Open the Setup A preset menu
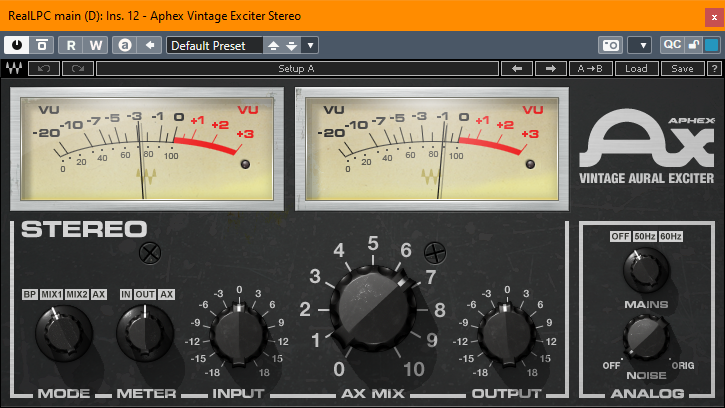This screenshot has width=725, height=408. click(297, 68)
